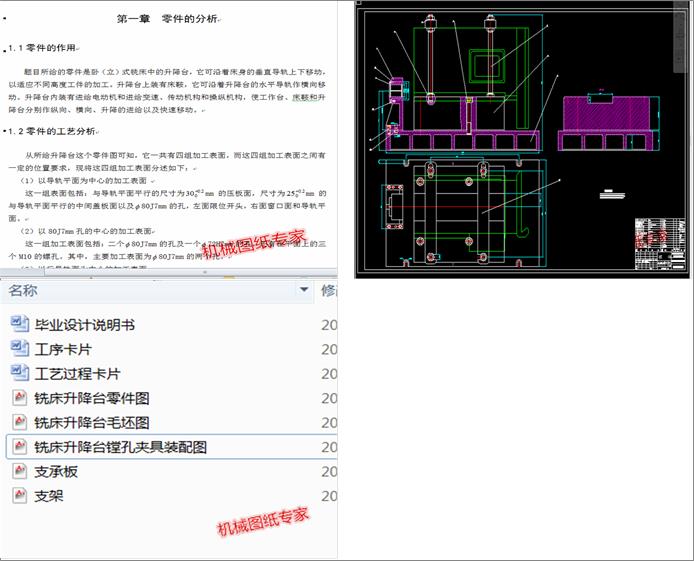Select the file 支架

point(49,496)
